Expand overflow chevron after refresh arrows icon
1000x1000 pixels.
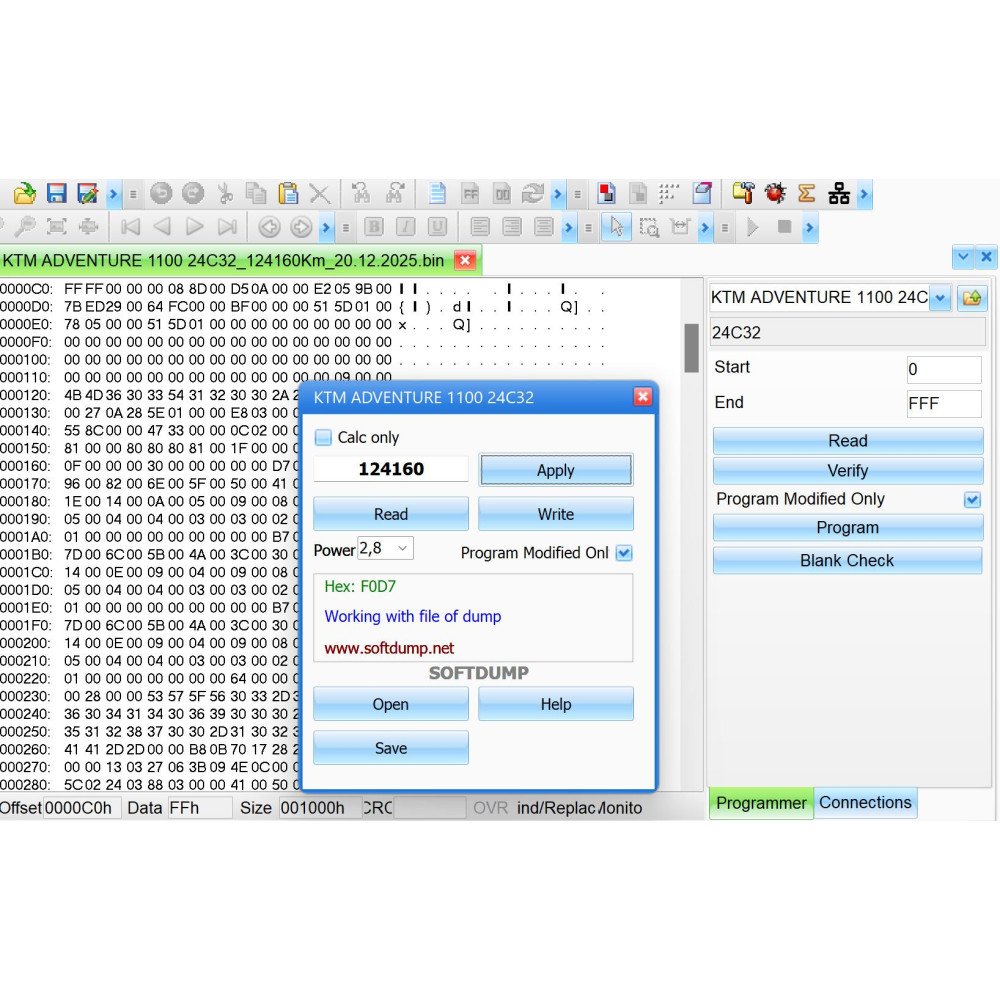[558, 193]
